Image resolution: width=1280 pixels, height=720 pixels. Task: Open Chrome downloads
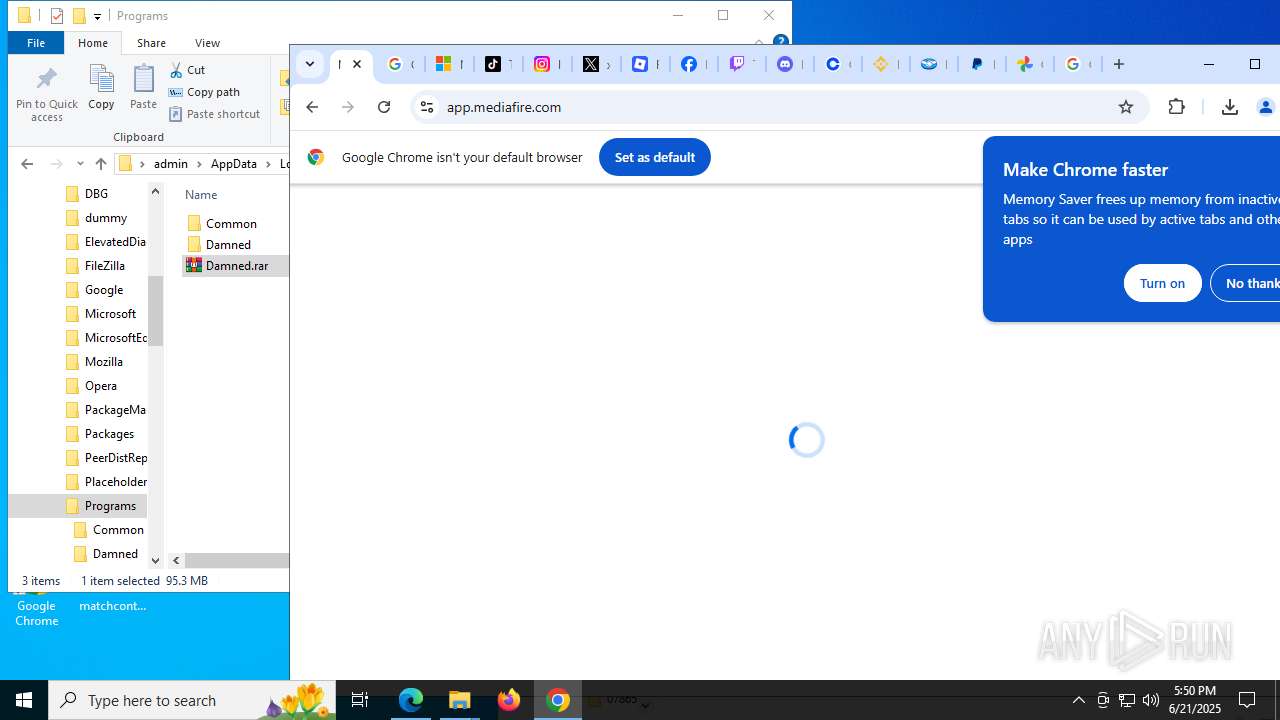coord(1230,107)
